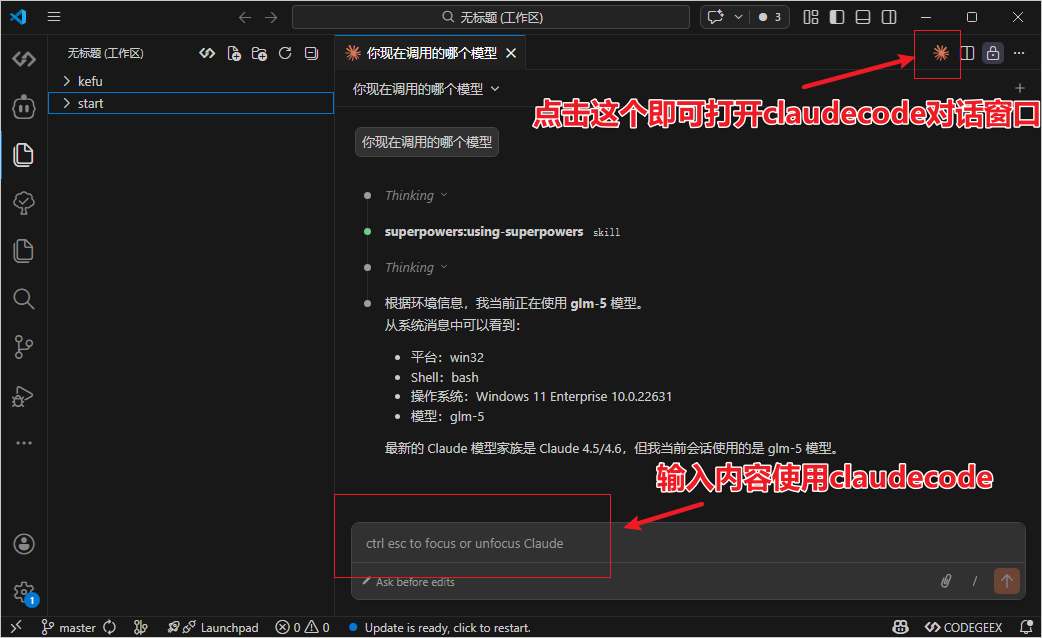Open the customize layout icon

(x=811, y=17)
